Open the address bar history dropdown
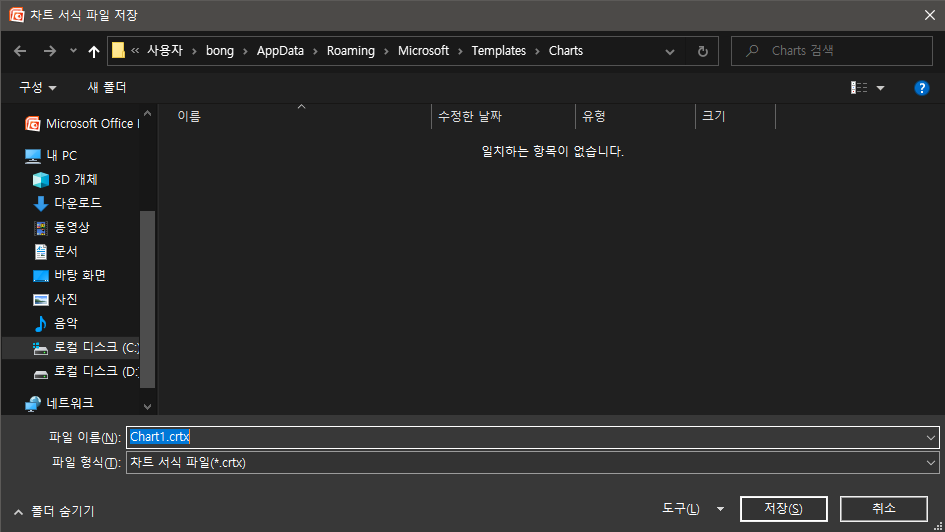This screenshot has height=532, width=945. pyautogui.click(x=670, y=52)
